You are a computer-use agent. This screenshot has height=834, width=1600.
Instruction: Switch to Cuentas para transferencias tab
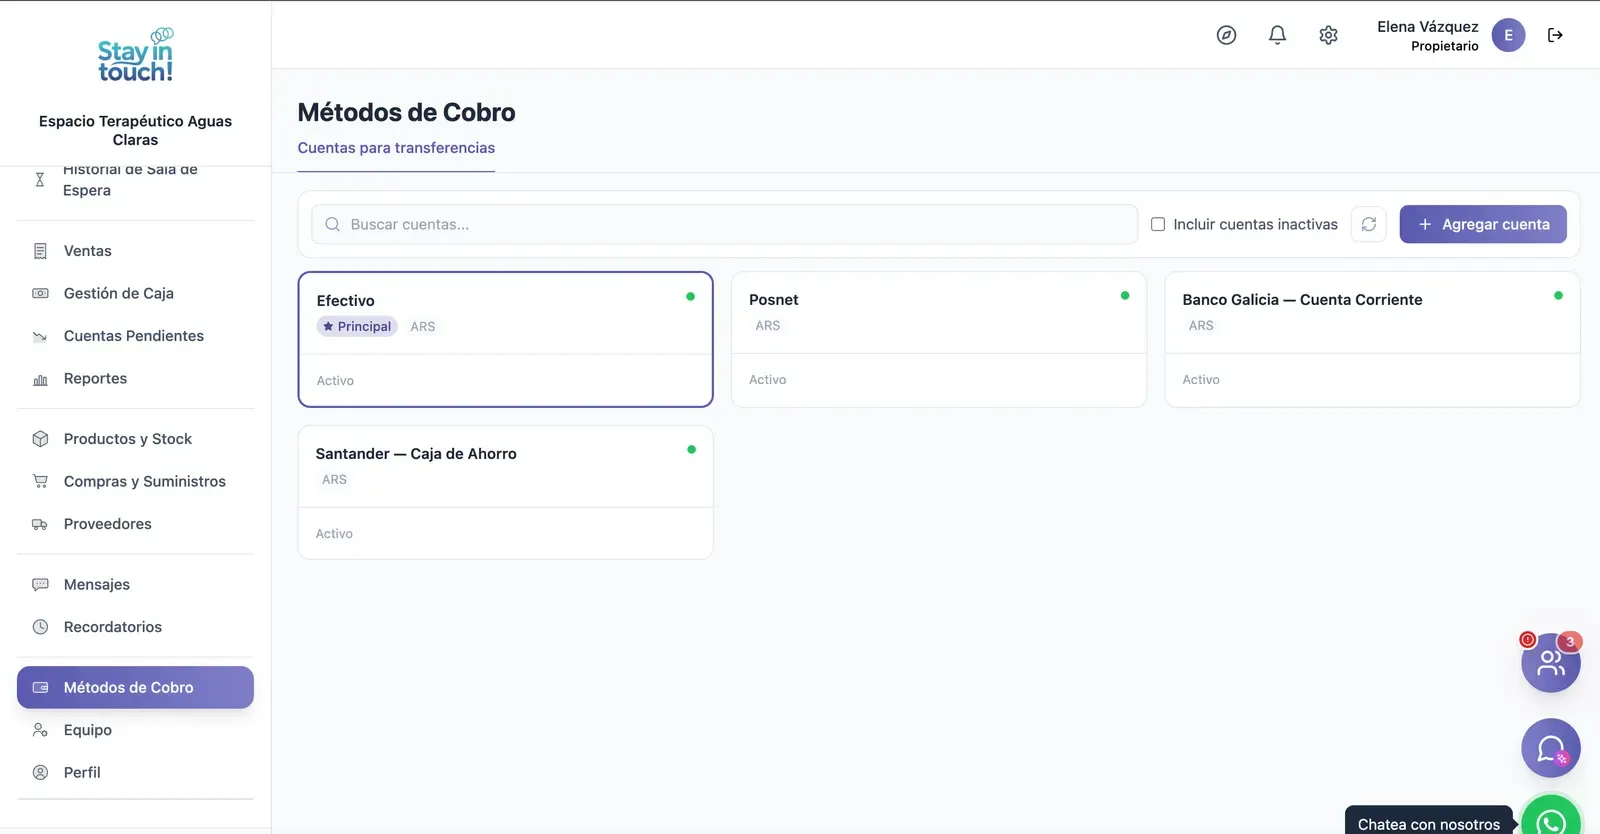point(396,148)
